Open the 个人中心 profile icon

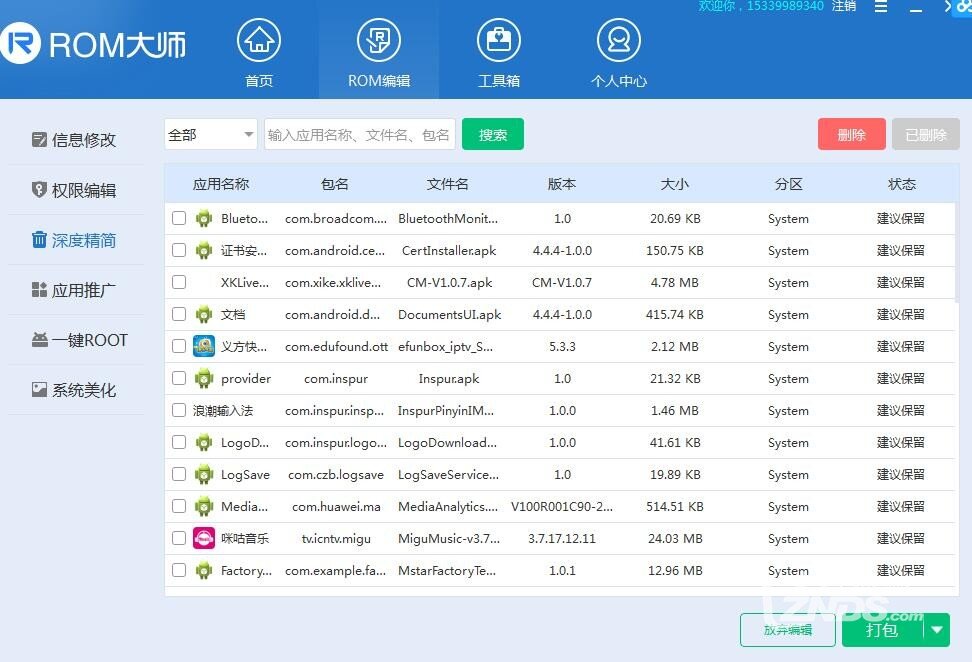[x=619, y=40]
